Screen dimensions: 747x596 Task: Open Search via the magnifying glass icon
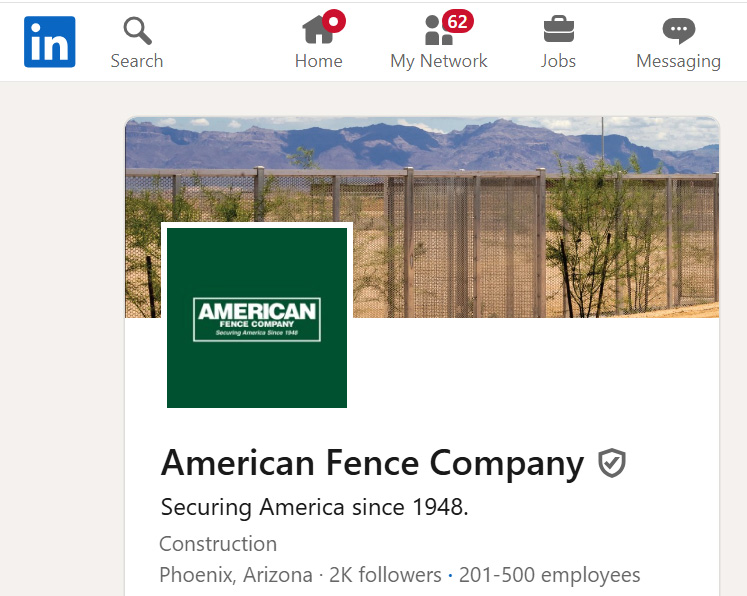(137, 31)
